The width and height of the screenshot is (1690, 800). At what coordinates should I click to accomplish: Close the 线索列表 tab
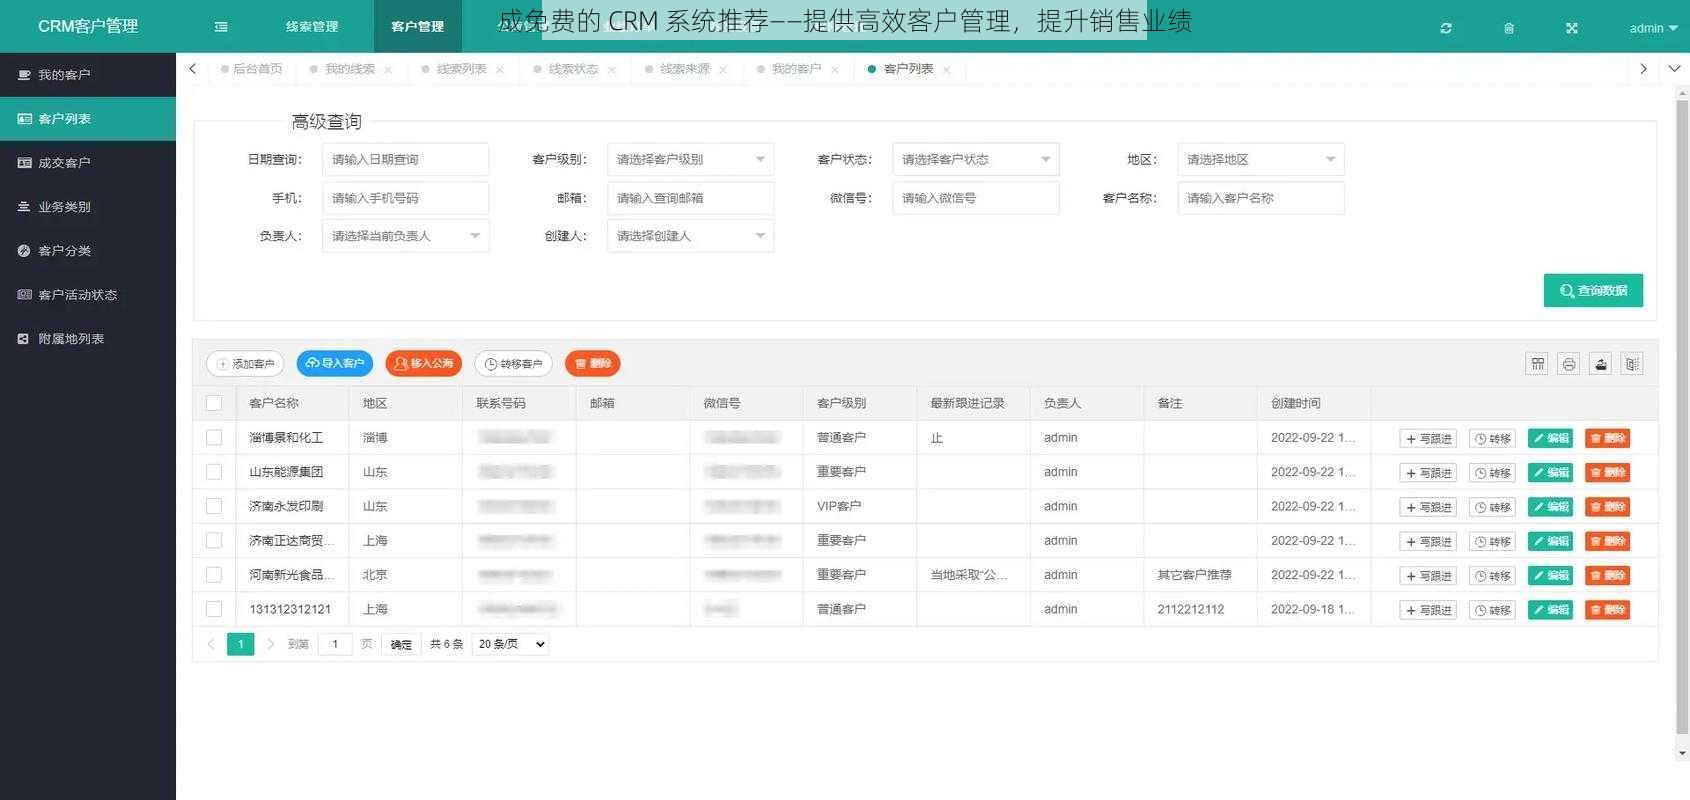point(499,70)
